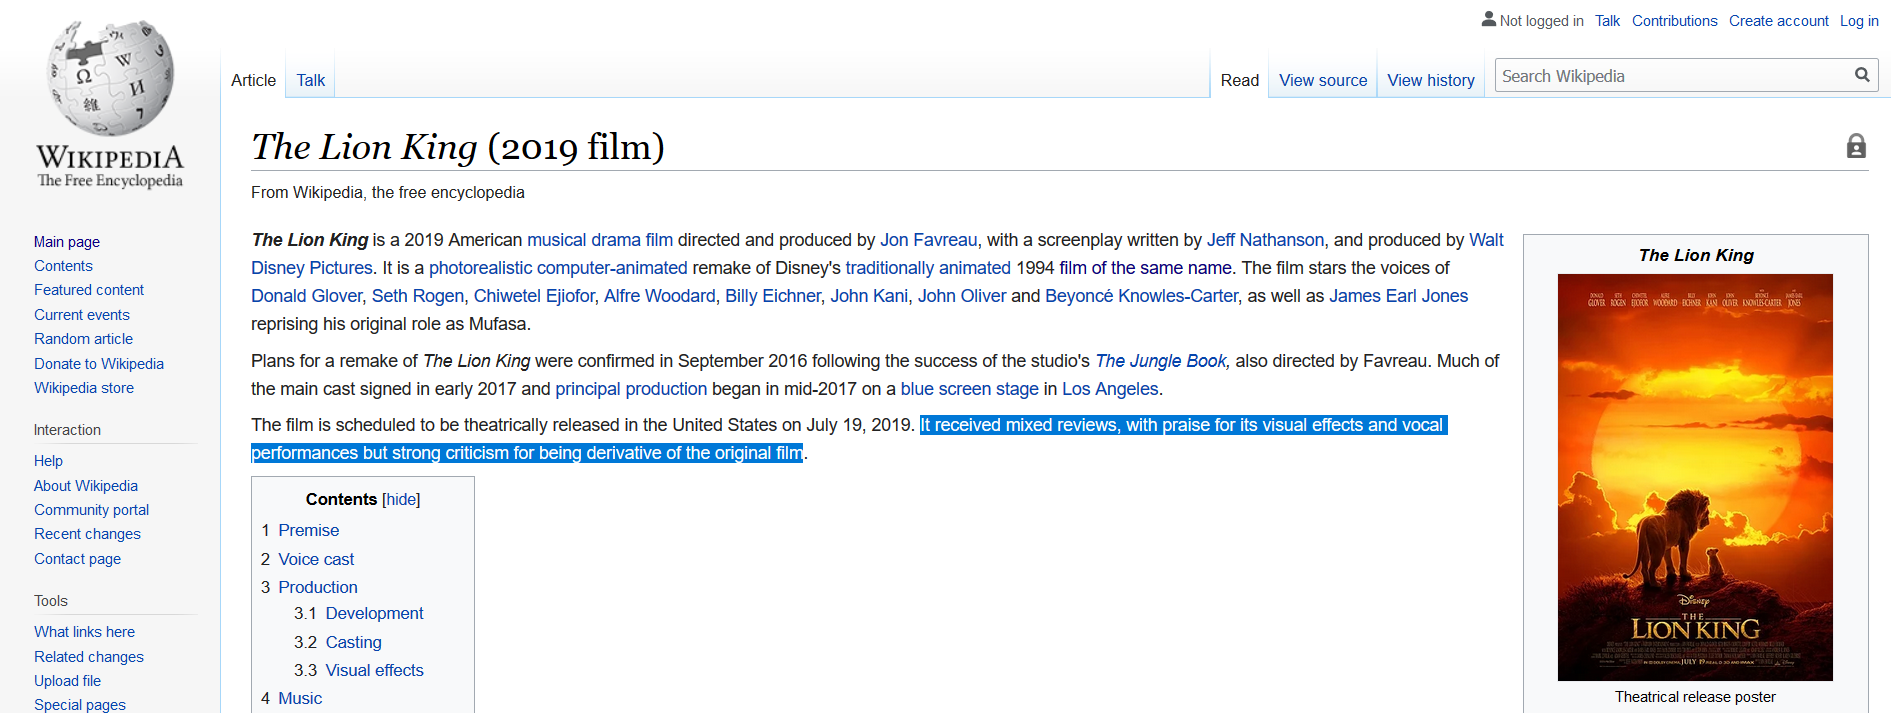Hide the Contents table of contents
The height and width of the screenshot is (713, 1891).
(401, 499)
